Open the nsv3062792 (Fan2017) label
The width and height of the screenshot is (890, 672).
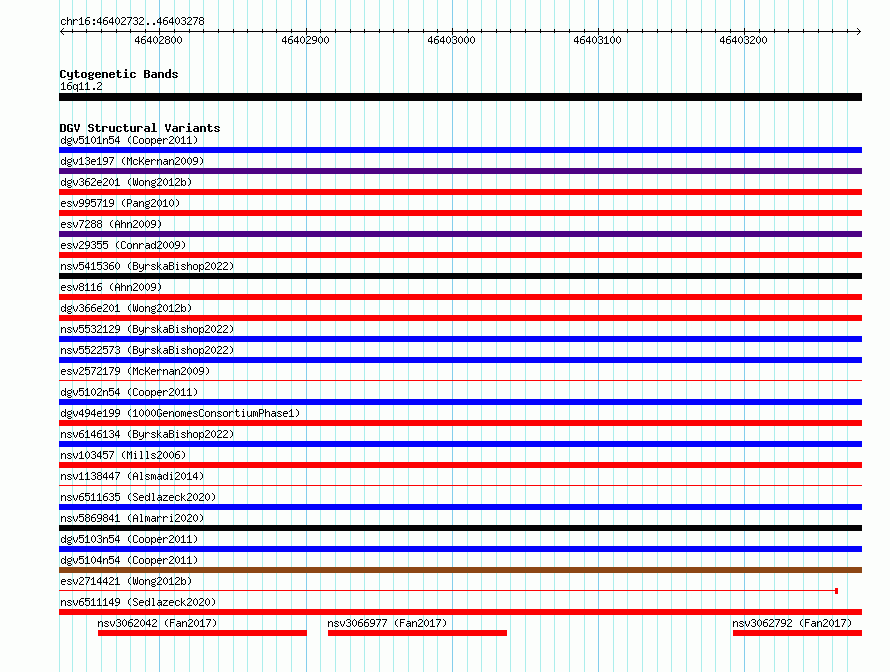click(792, 623)
